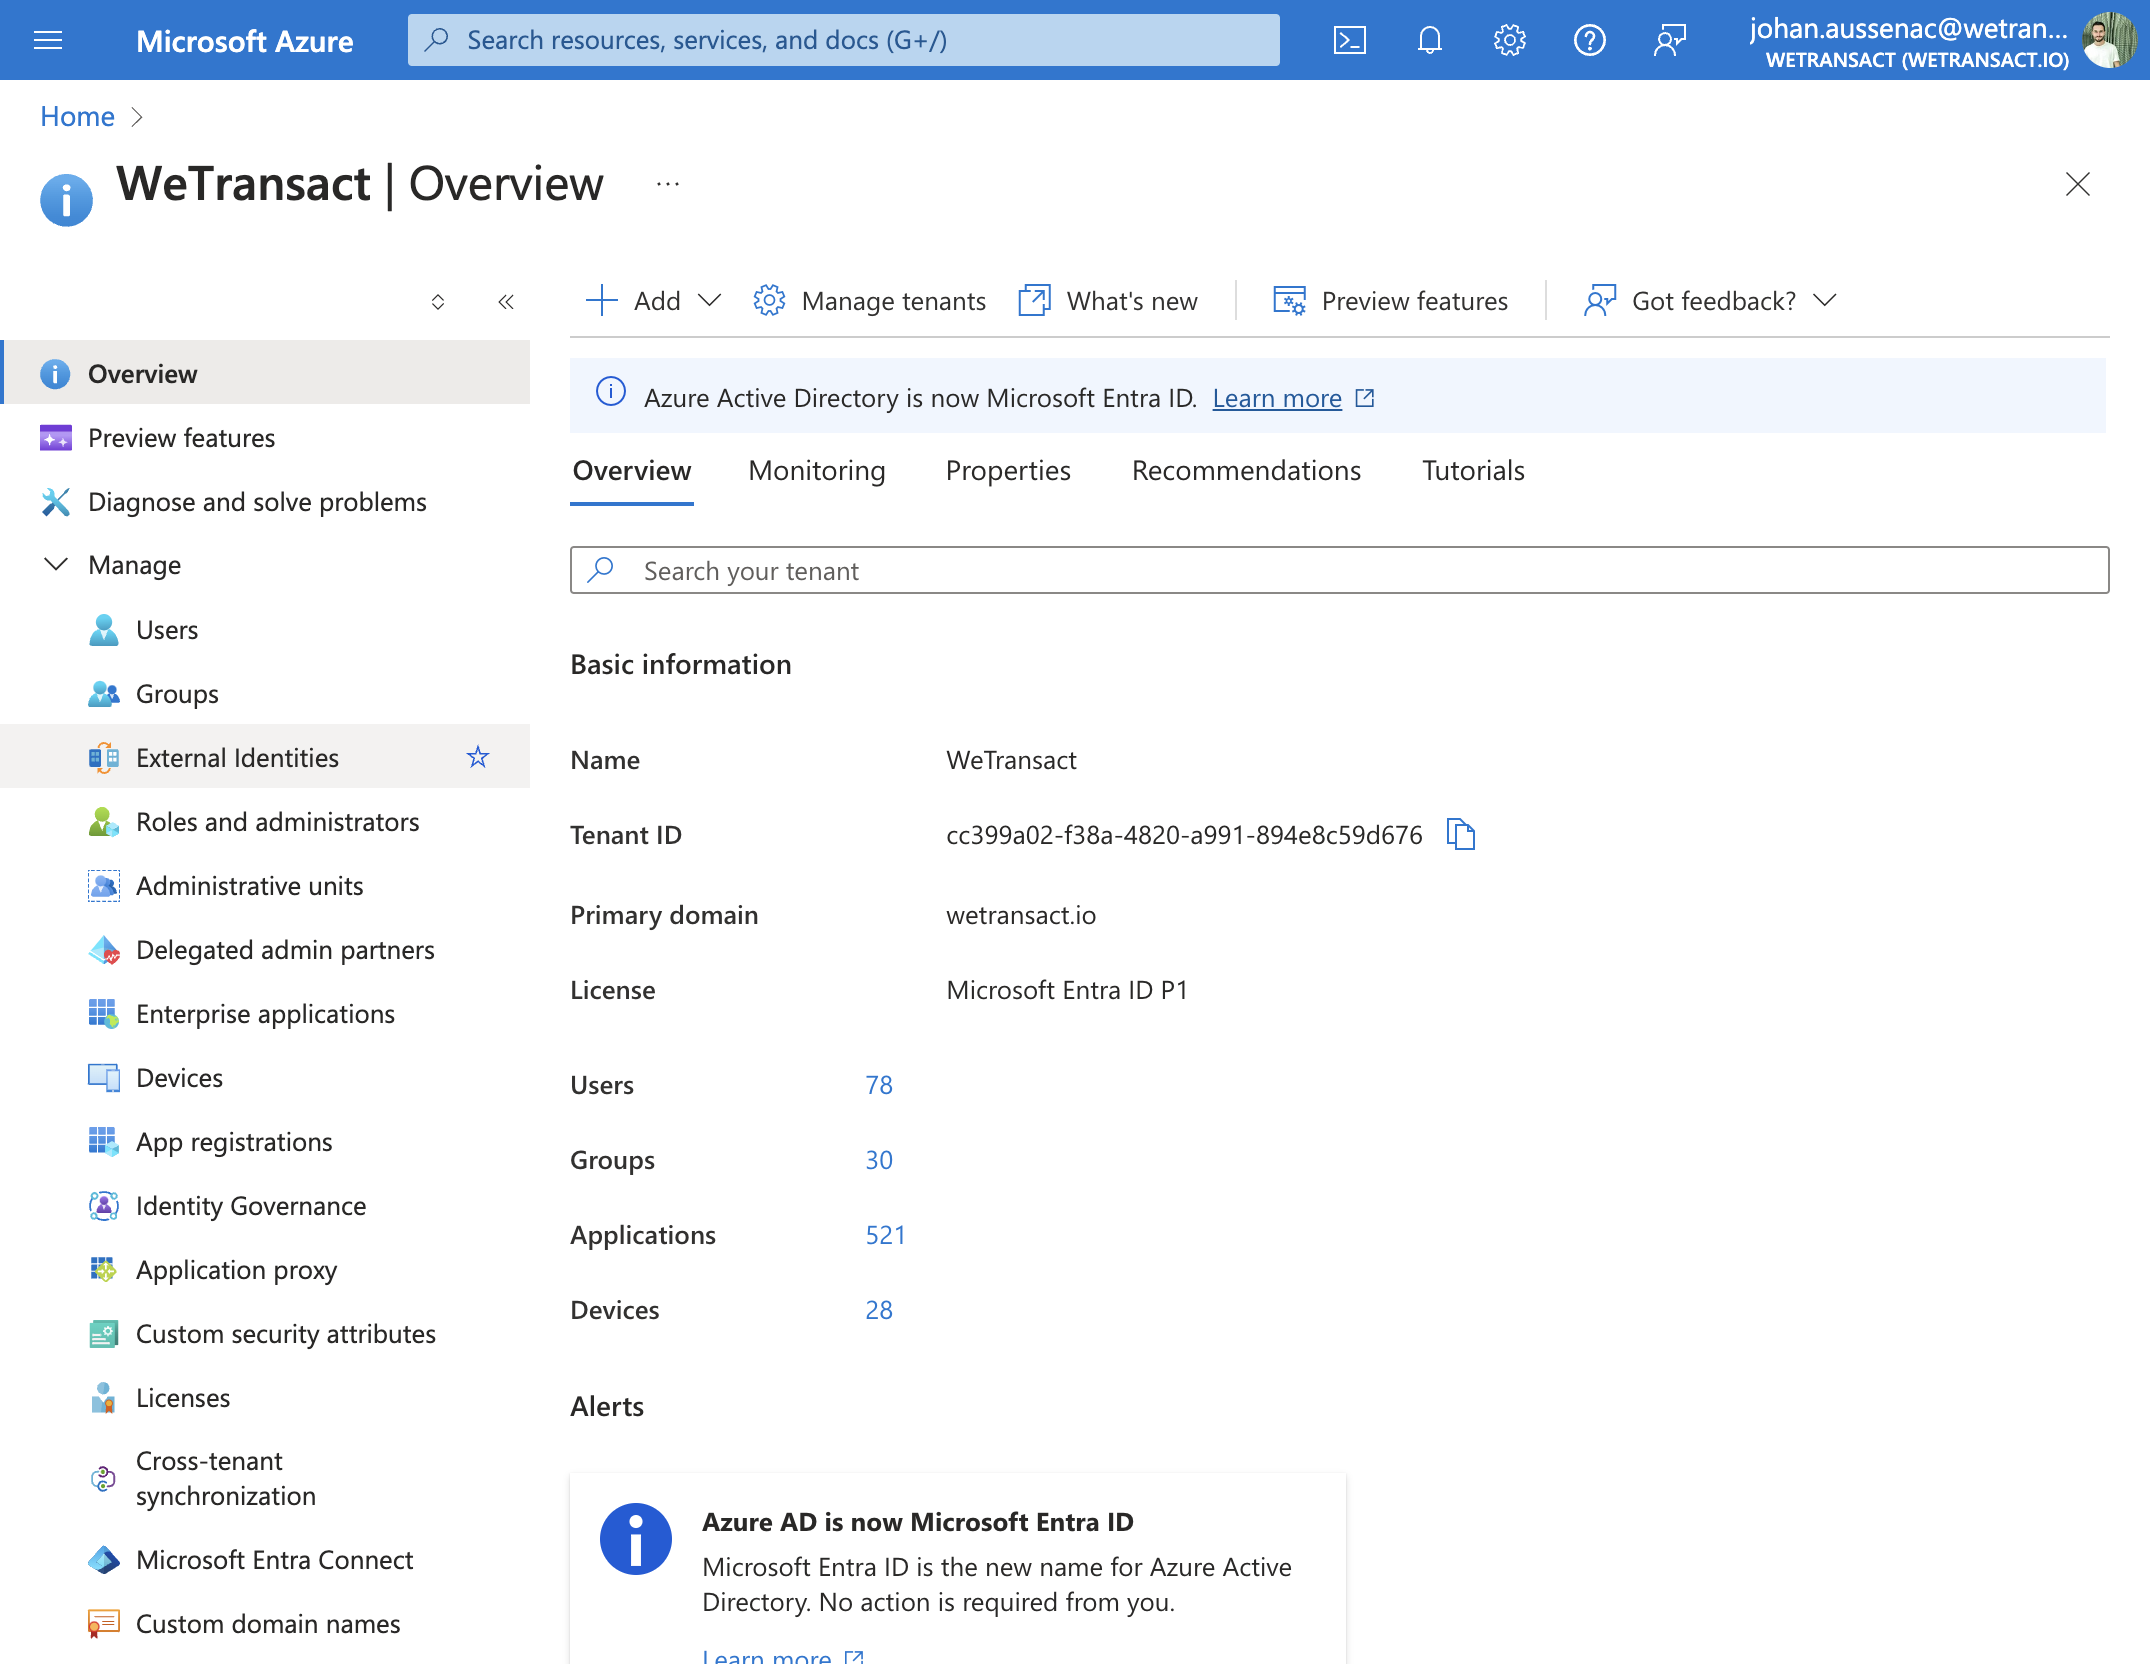This screenshot has height=1664, width=2150.
Task: Open Preview features in toolbar
Action: [x=1390, y=301]
